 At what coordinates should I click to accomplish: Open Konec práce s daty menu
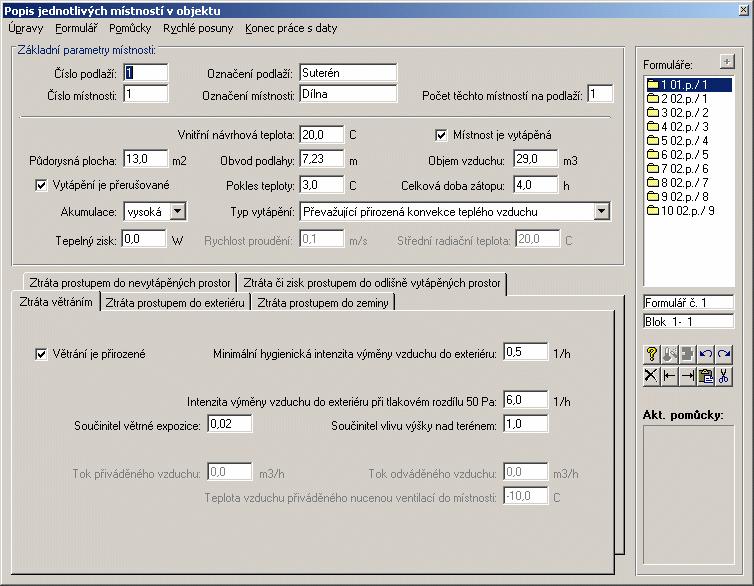point(291,28)
